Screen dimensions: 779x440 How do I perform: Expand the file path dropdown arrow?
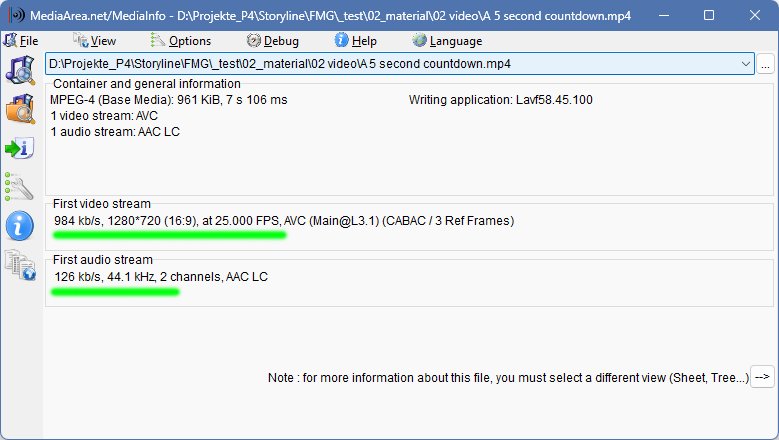(745, 64)
